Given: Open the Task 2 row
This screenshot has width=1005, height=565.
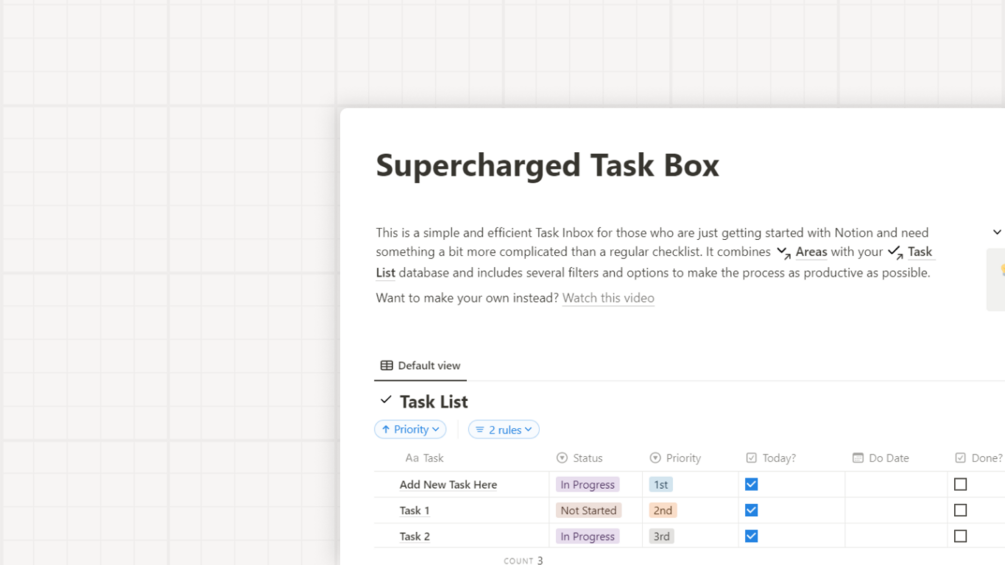Looking at the screenshot, I should pos(414,536).
